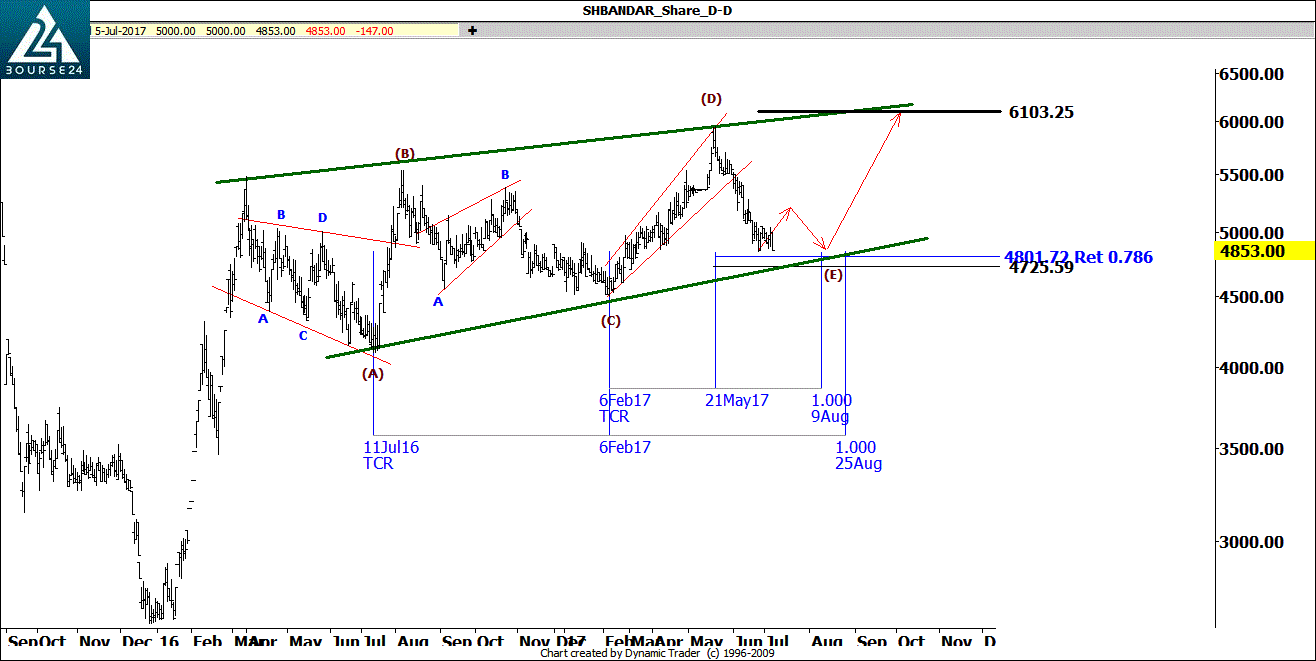Select the (D) wave label

point(711,99)
